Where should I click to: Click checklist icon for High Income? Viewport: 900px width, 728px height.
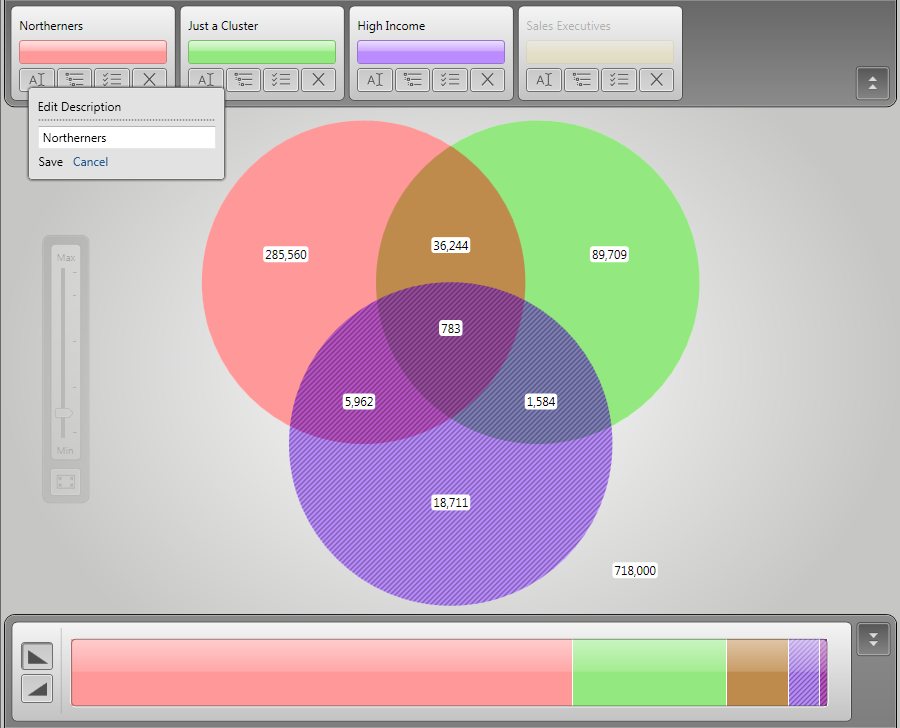[450, 80]
